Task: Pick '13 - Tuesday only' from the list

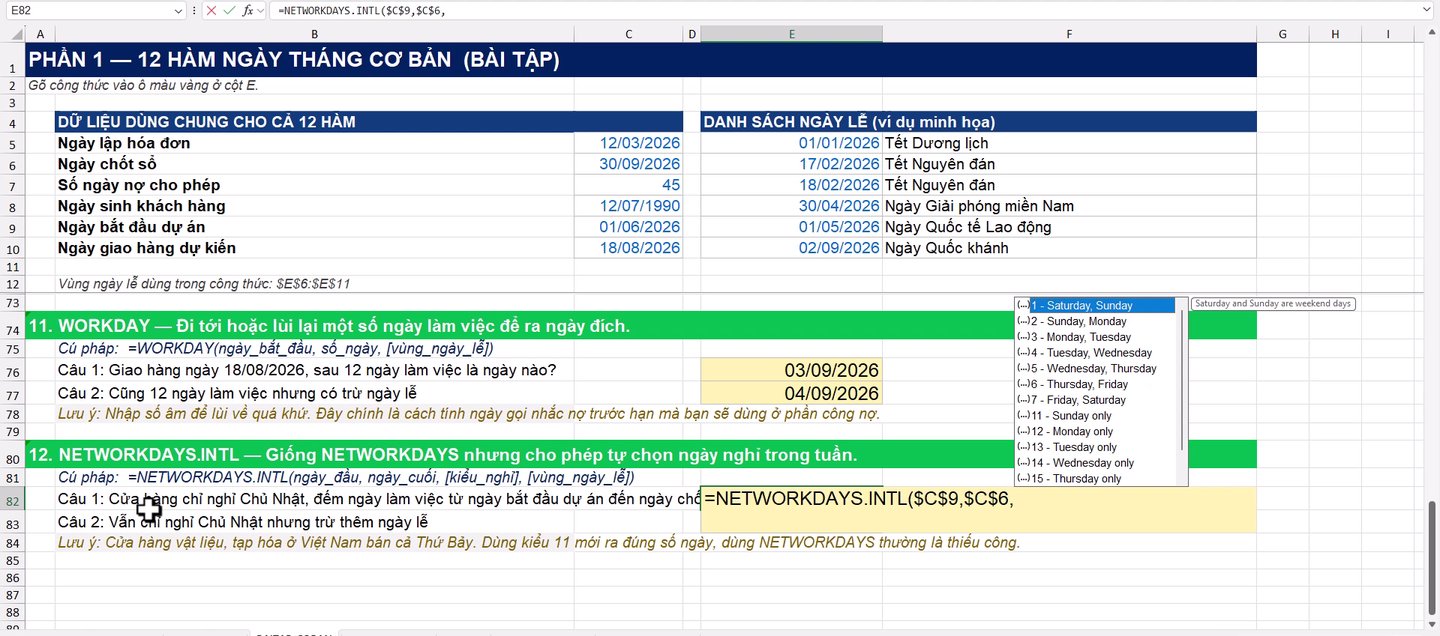Action: 1095,447
